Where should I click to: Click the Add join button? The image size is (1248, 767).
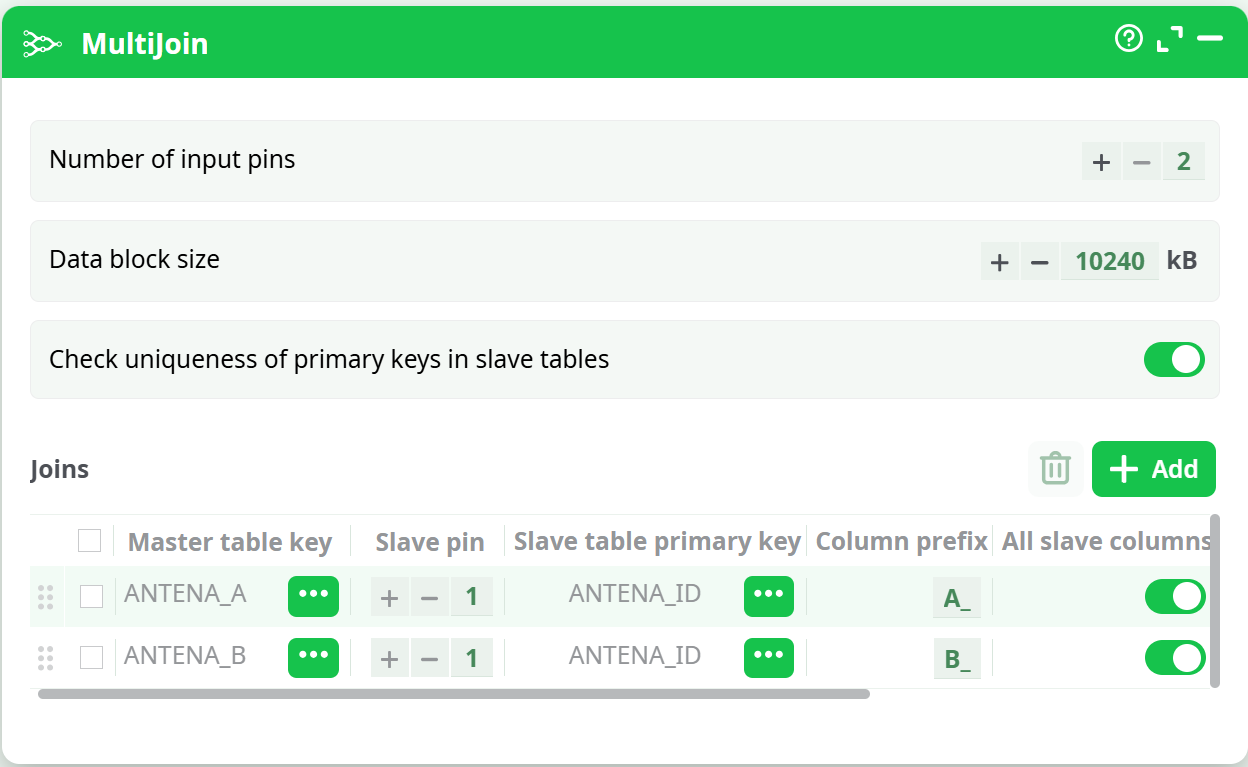1153,469
